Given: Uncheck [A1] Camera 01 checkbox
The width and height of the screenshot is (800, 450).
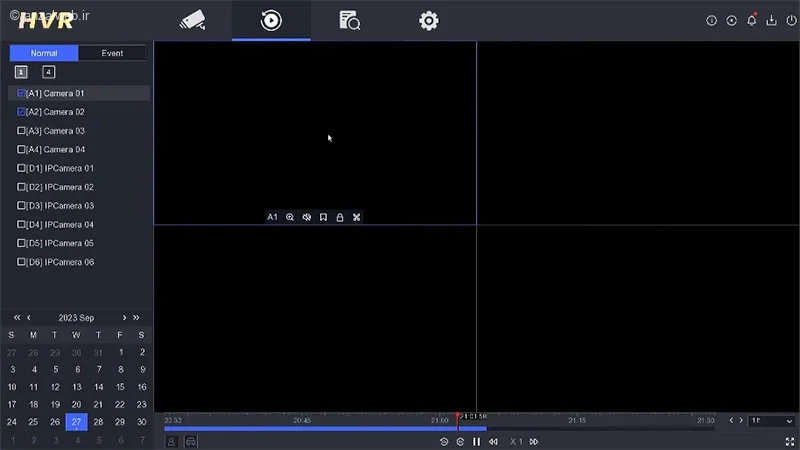Looking at the screenshot, I should [21, 93].
